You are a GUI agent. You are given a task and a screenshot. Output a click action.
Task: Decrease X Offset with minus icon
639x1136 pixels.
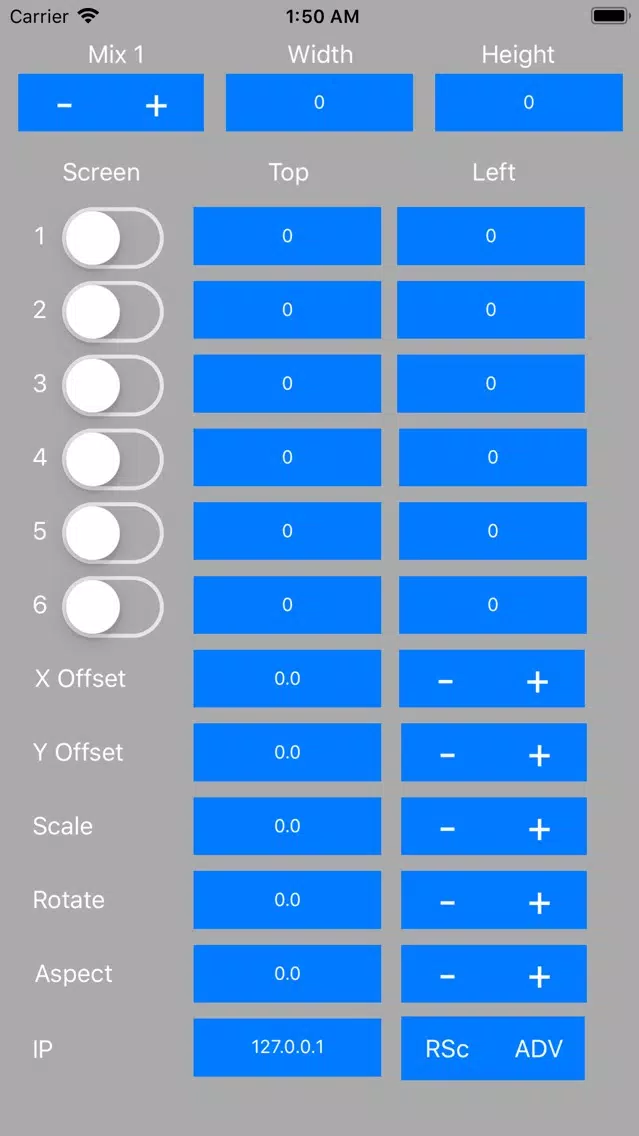coord(446,681)
